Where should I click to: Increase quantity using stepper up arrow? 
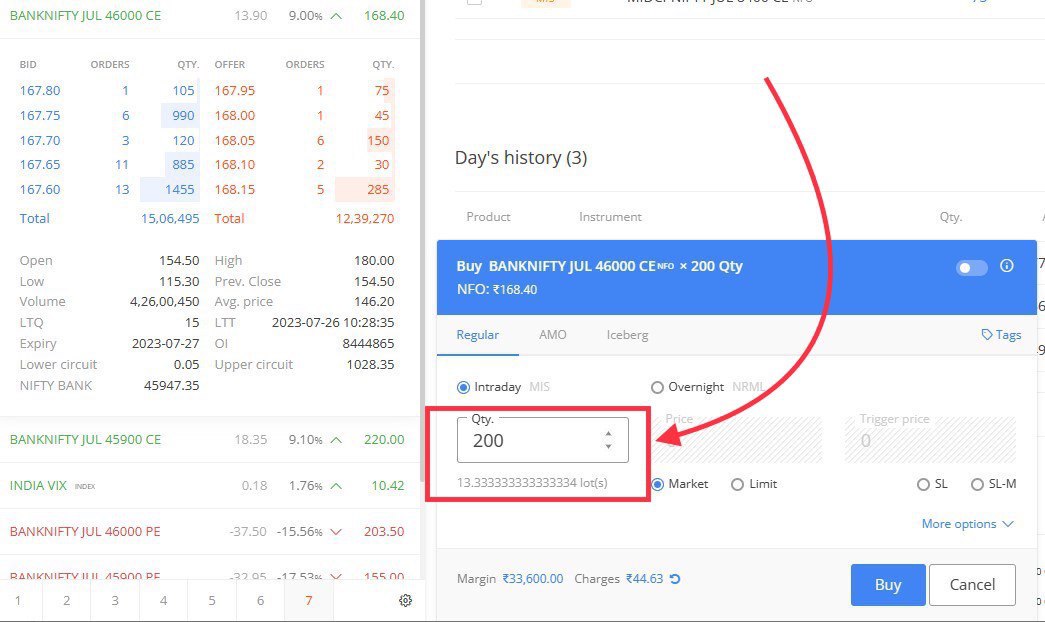(x=608, y=434)
